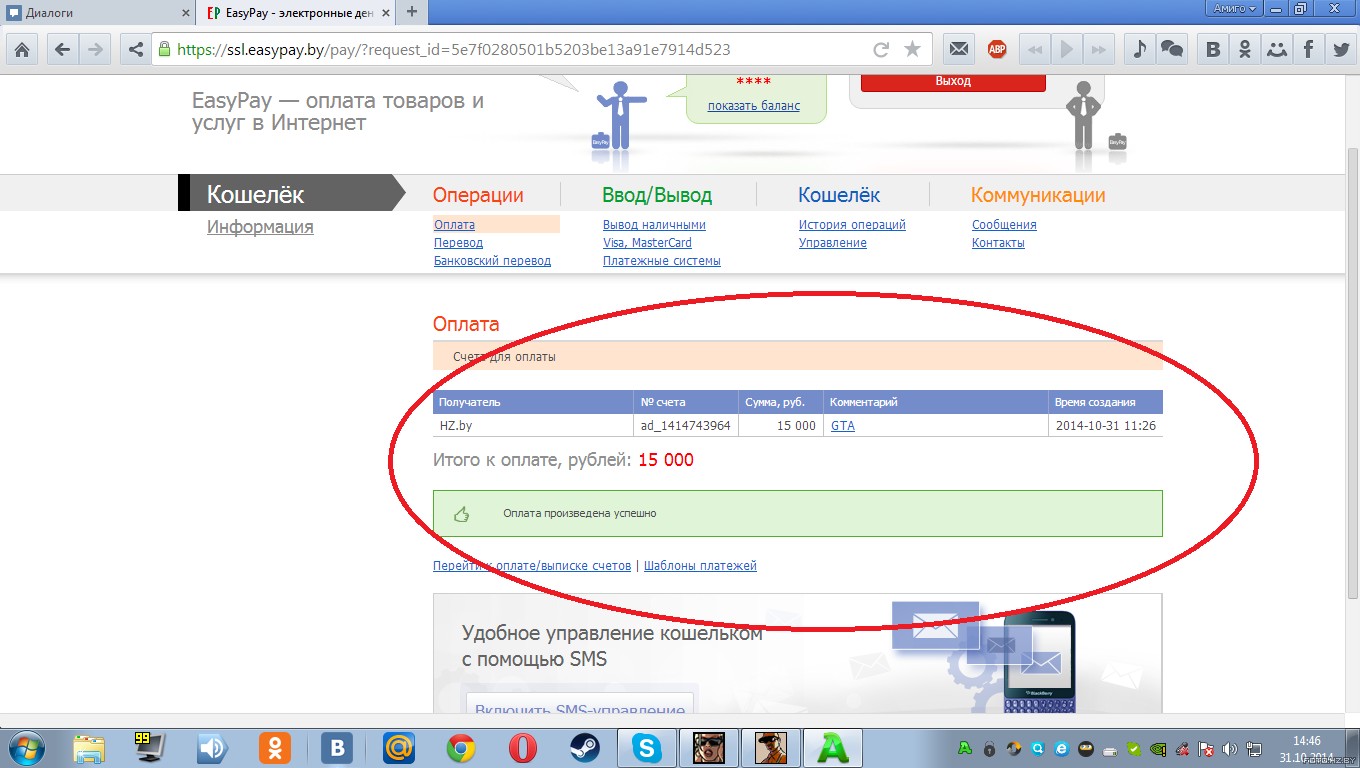Launch Steam from the taskbar
The image size is (1360, 768).
pos(584,748)
